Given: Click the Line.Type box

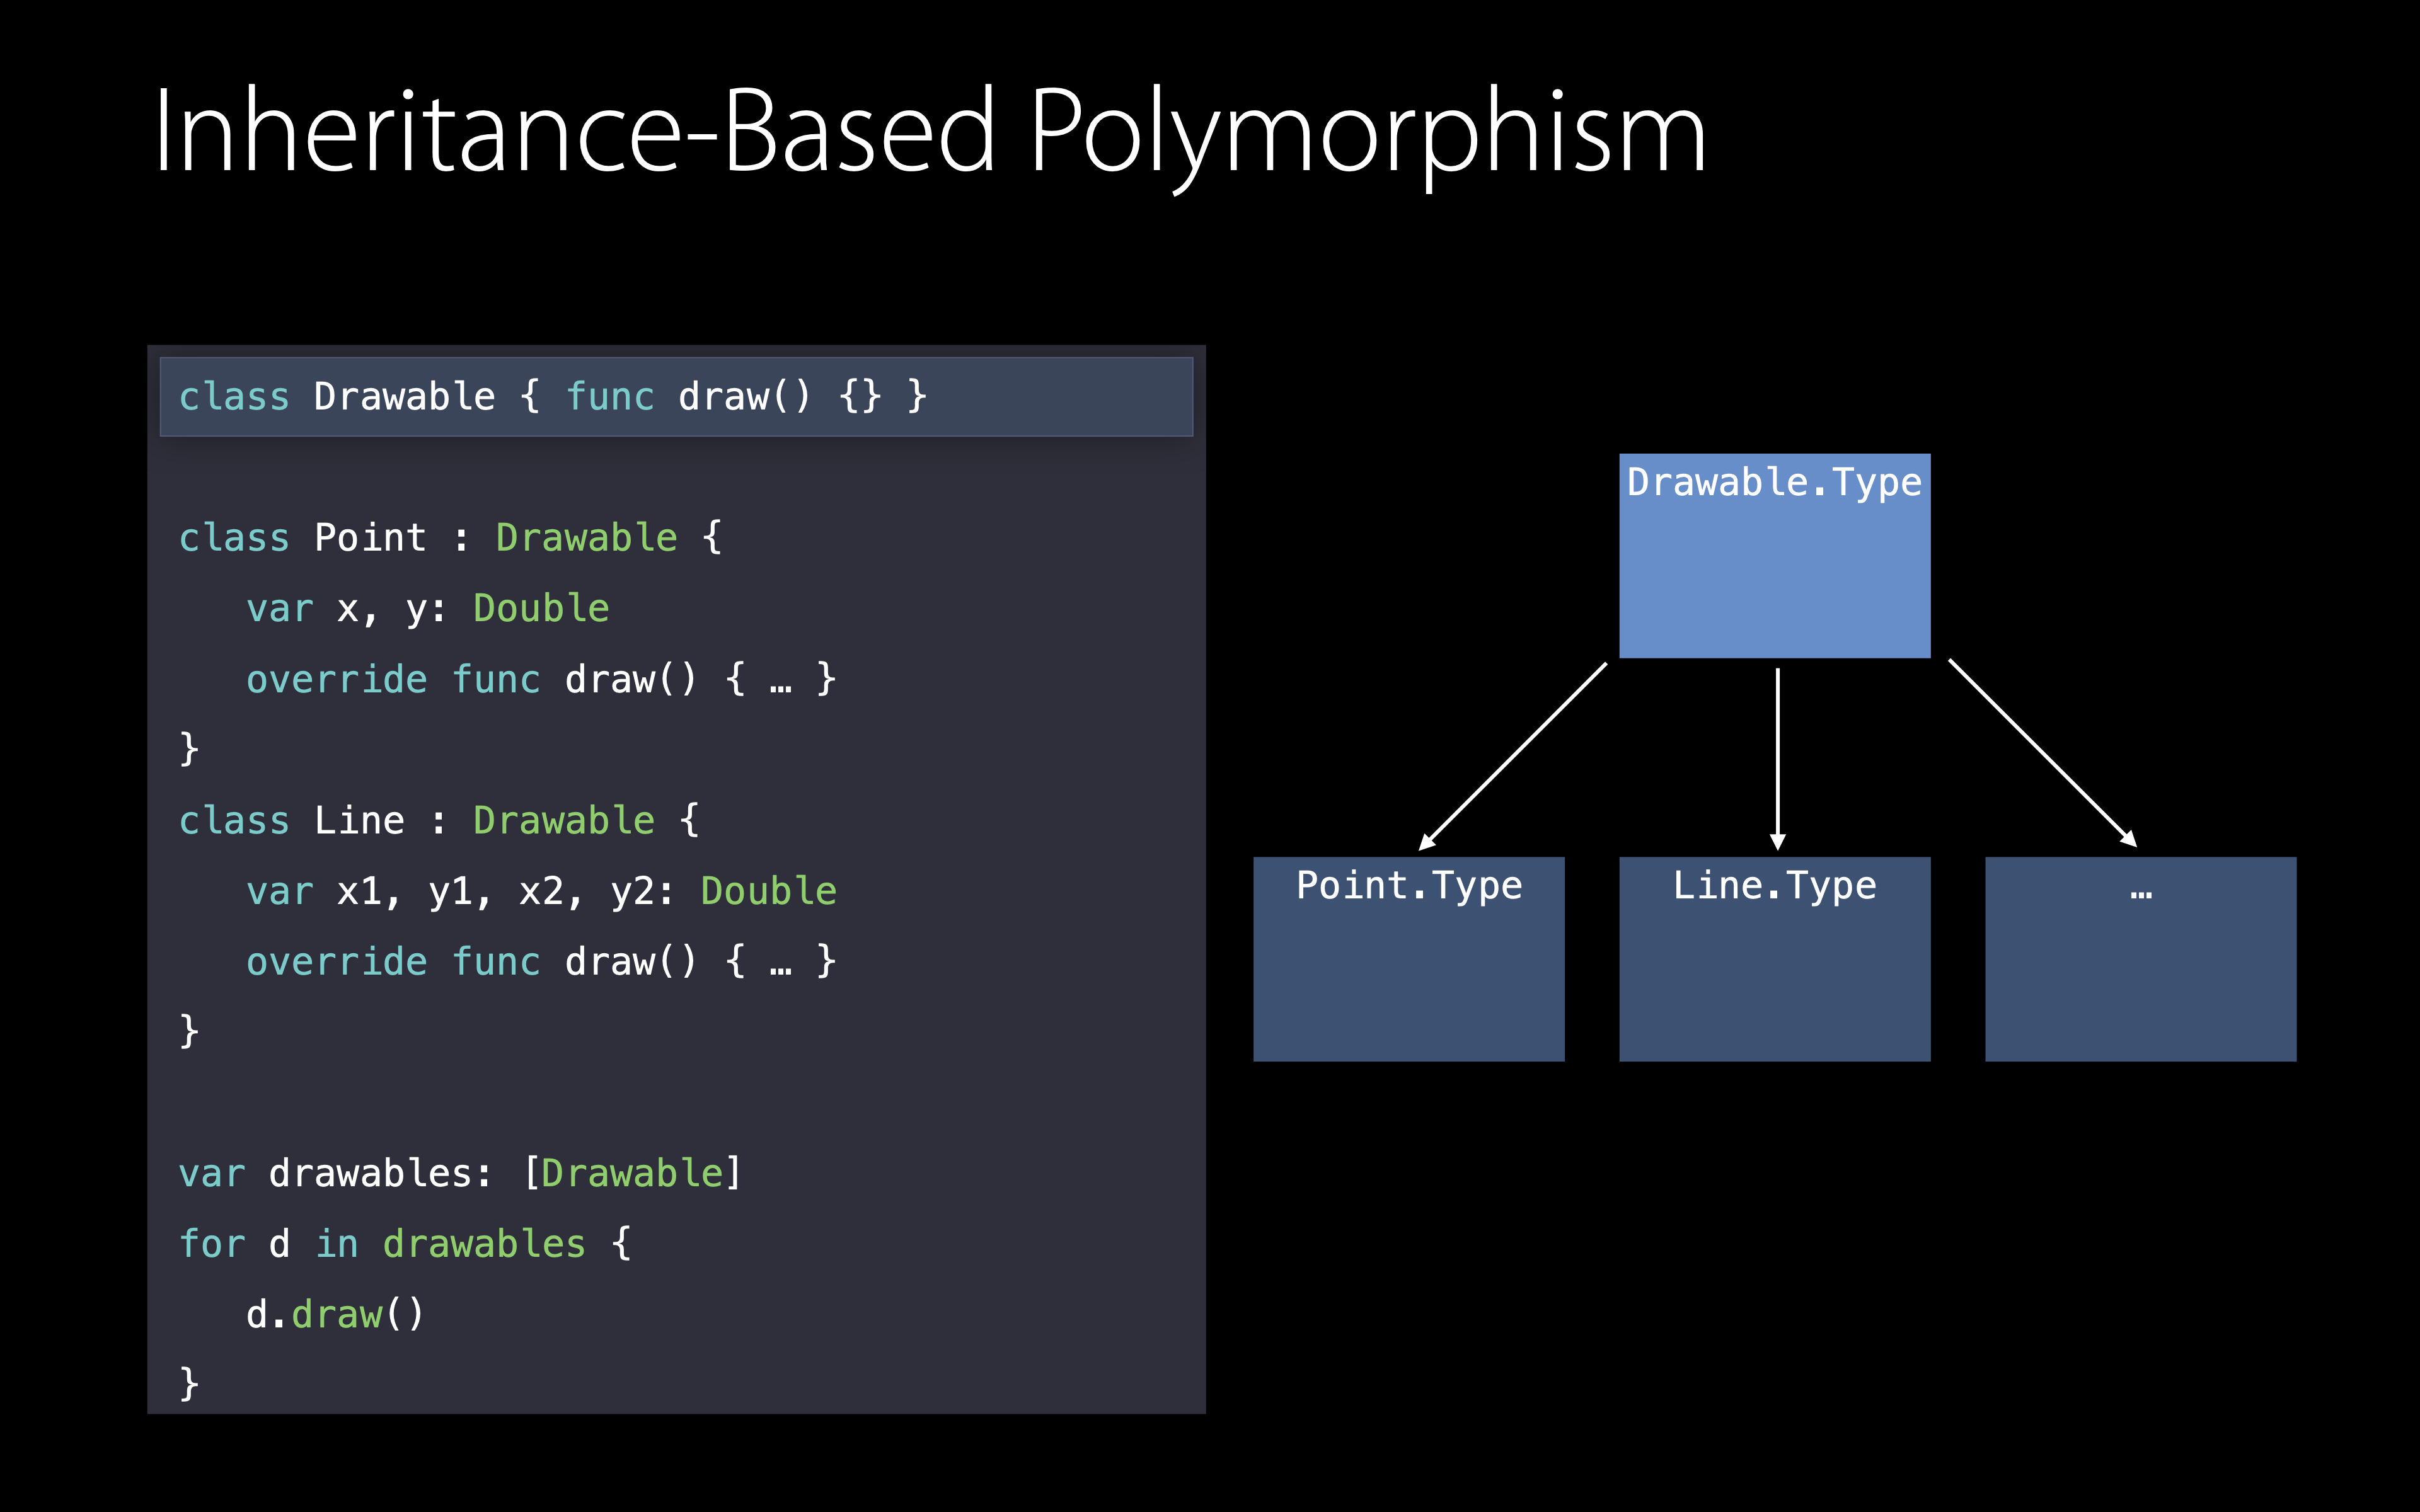Looking at the screenshot, I should 1774,958.
